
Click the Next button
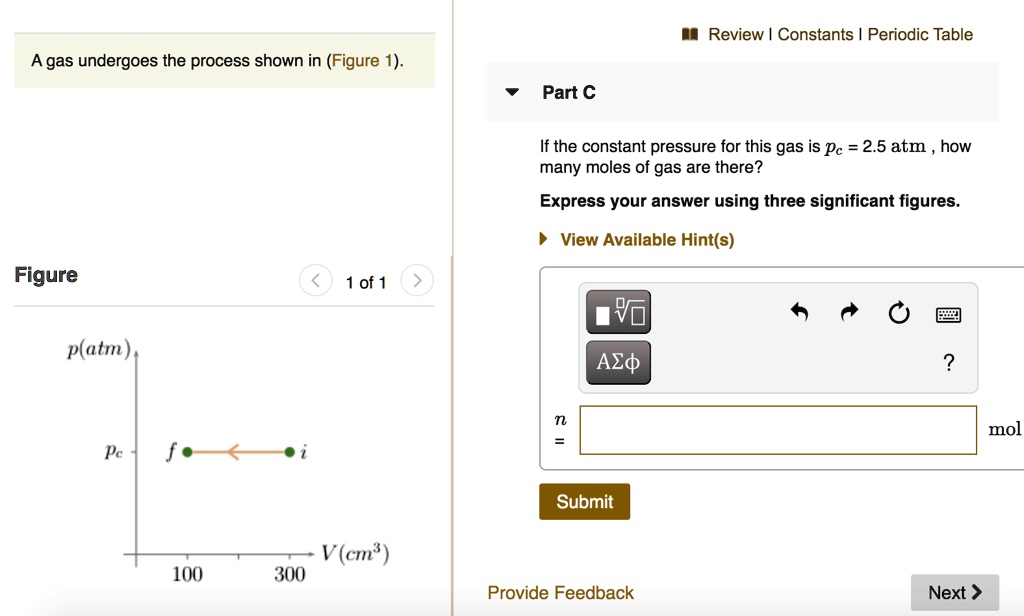[953, 592]
